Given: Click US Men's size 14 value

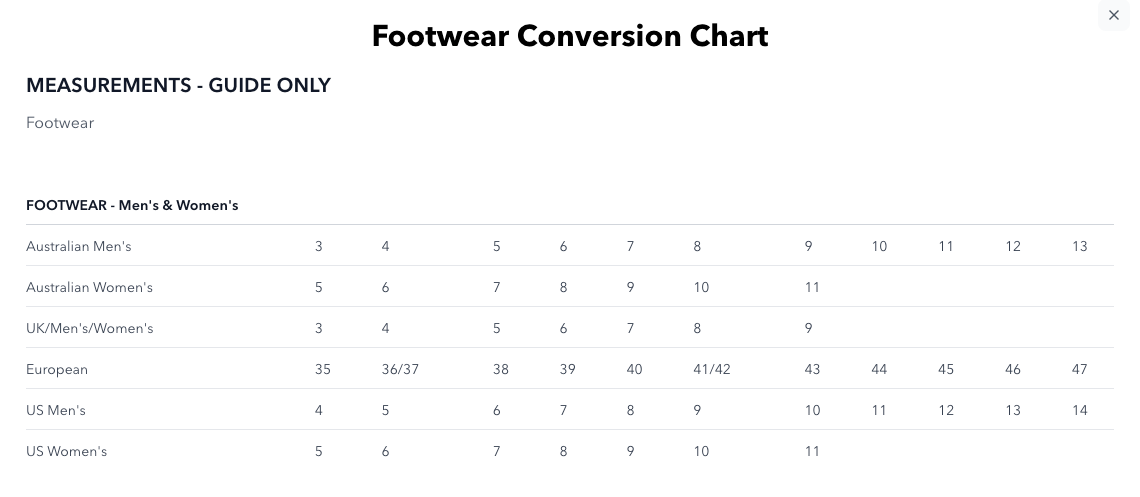Looking at the screenshot, I should click(x=1079, y=410).
